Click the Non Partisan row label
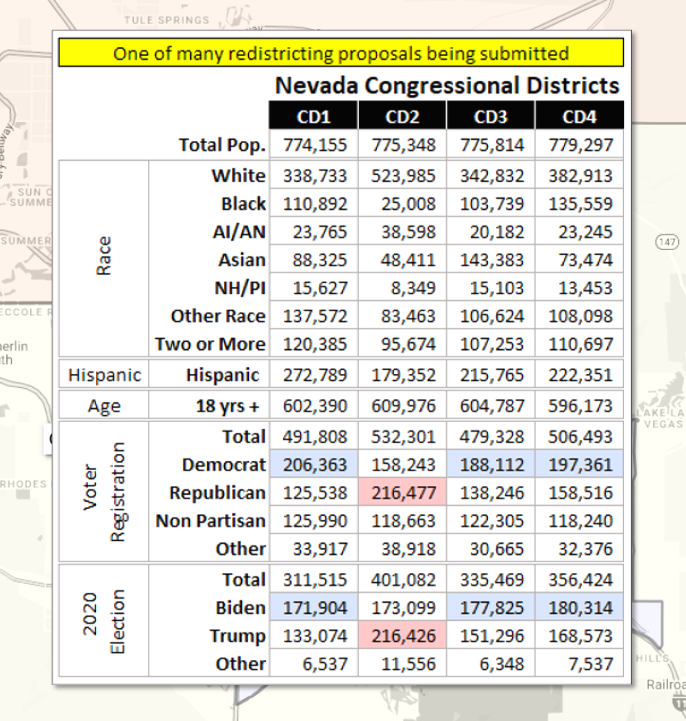686x721 pixels. click(210, 521)
